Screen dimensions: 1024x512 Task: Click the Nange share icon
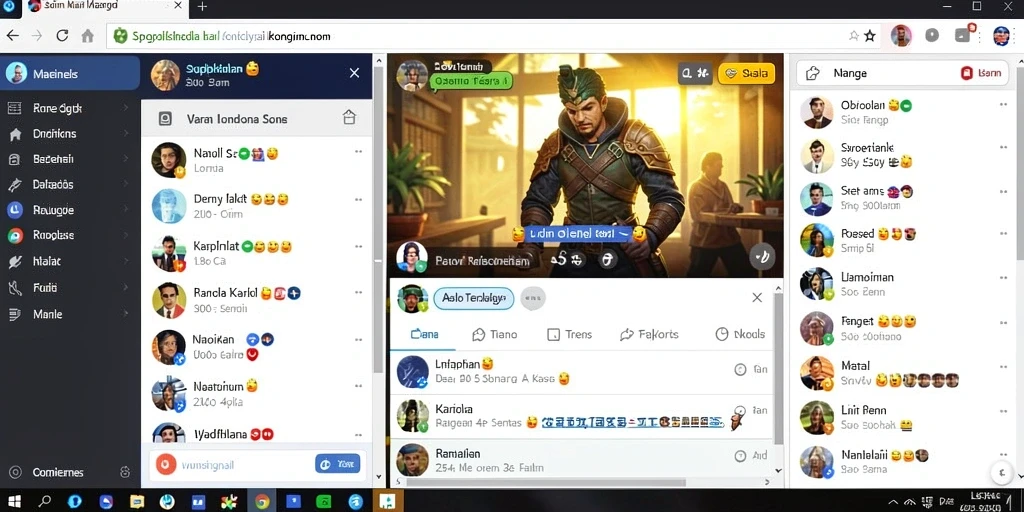(813, 73)
